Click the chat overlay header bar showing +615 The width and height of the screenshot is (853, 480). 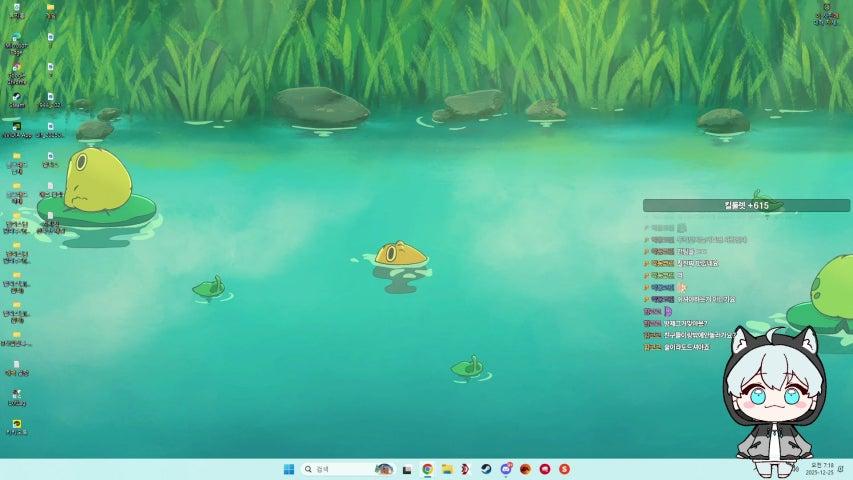(x=746, y=205)
